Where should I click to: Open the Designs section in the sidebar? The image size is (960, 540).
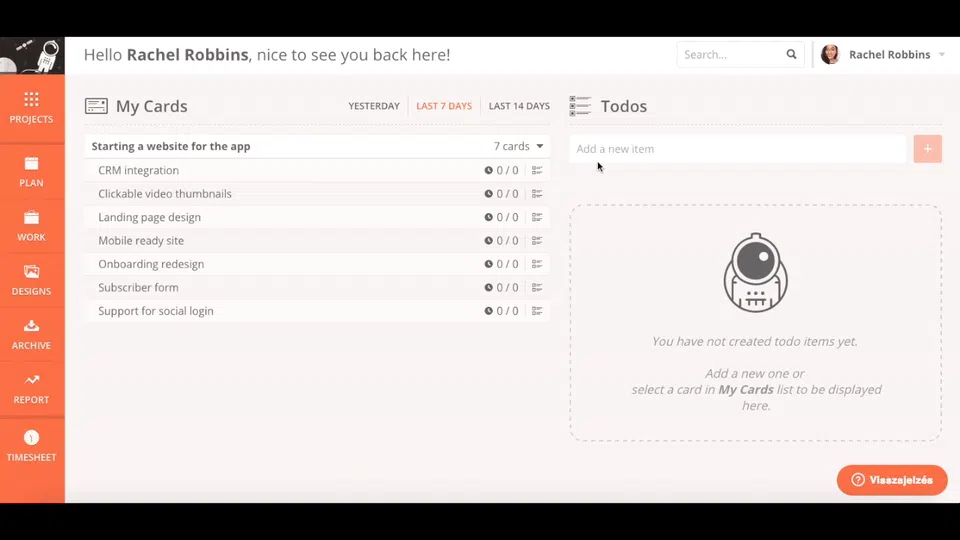(31, 280)
